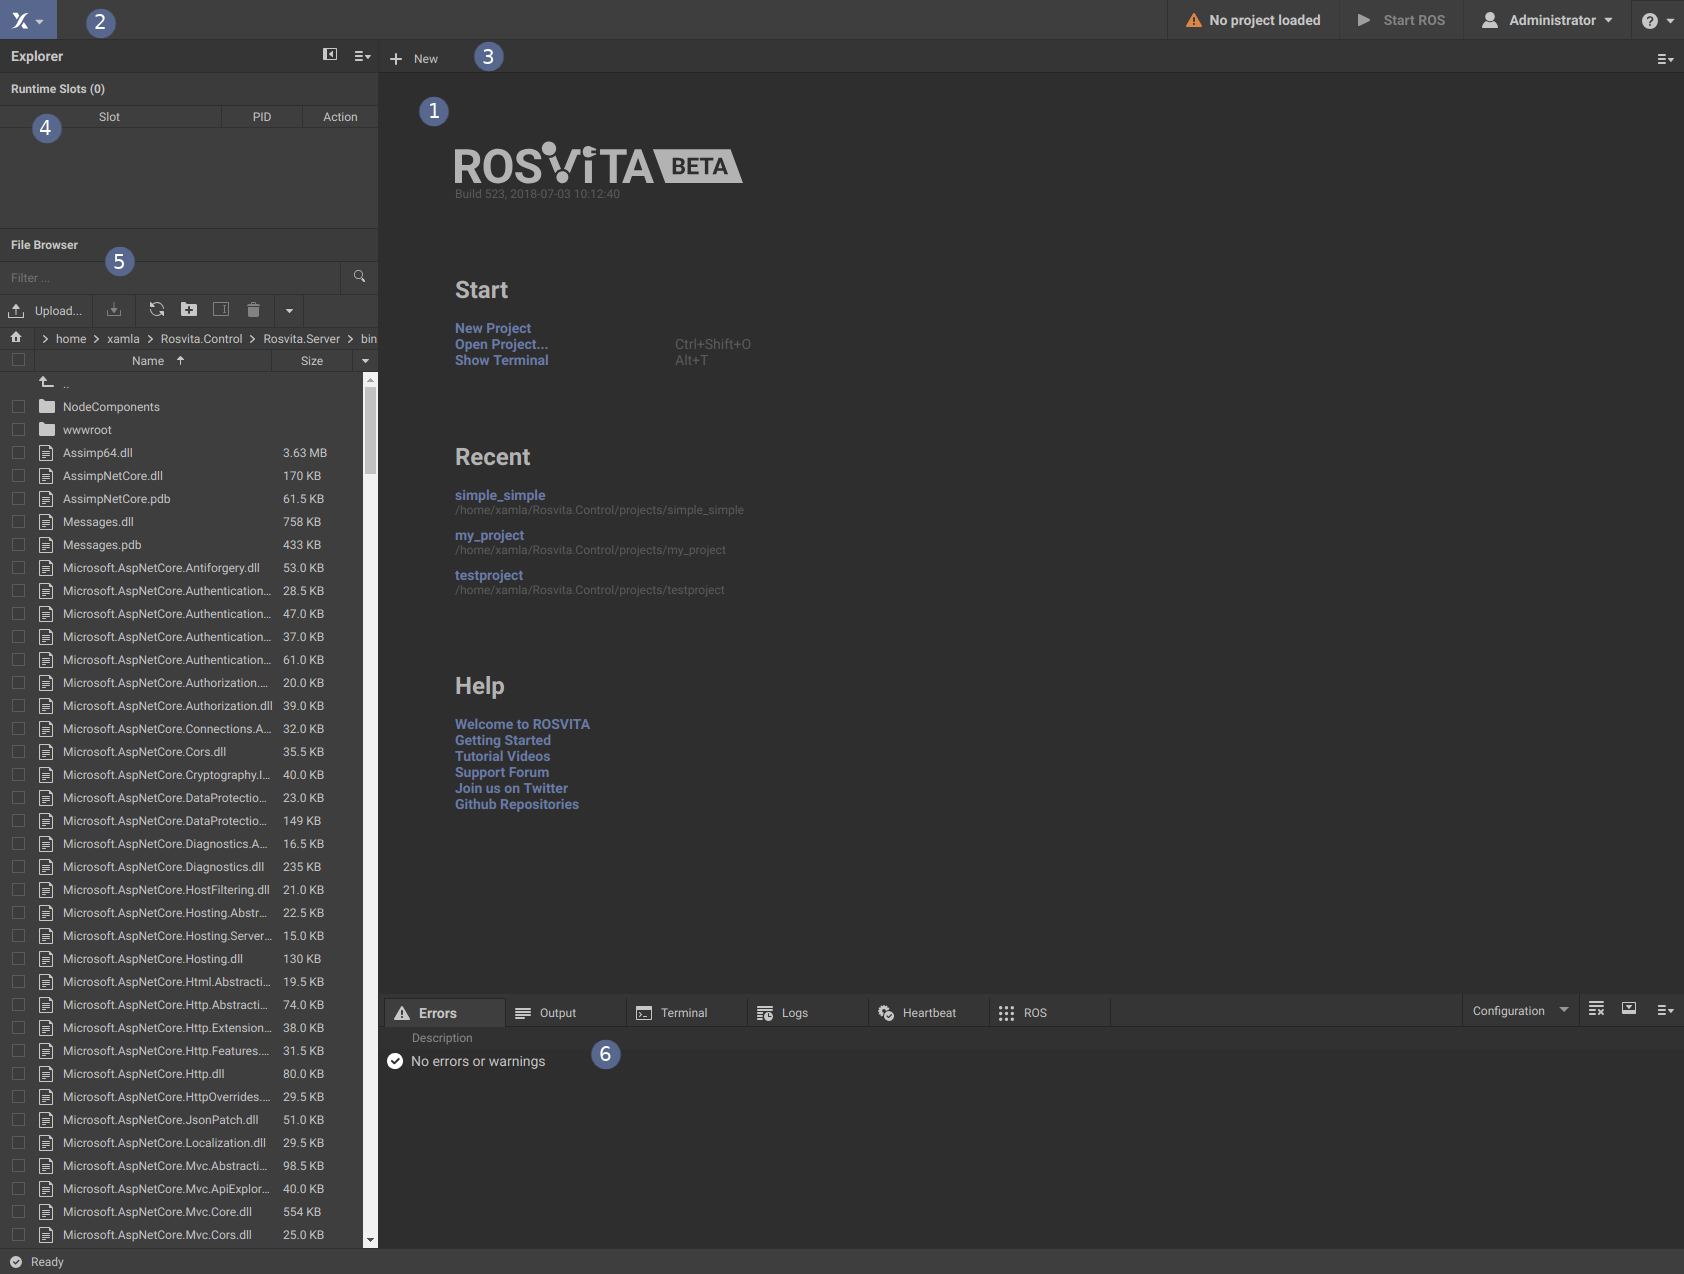This screenshot has height=1274, width=1684.
Task: Focus the File Browser Filter field
Action: coord(170,278)
